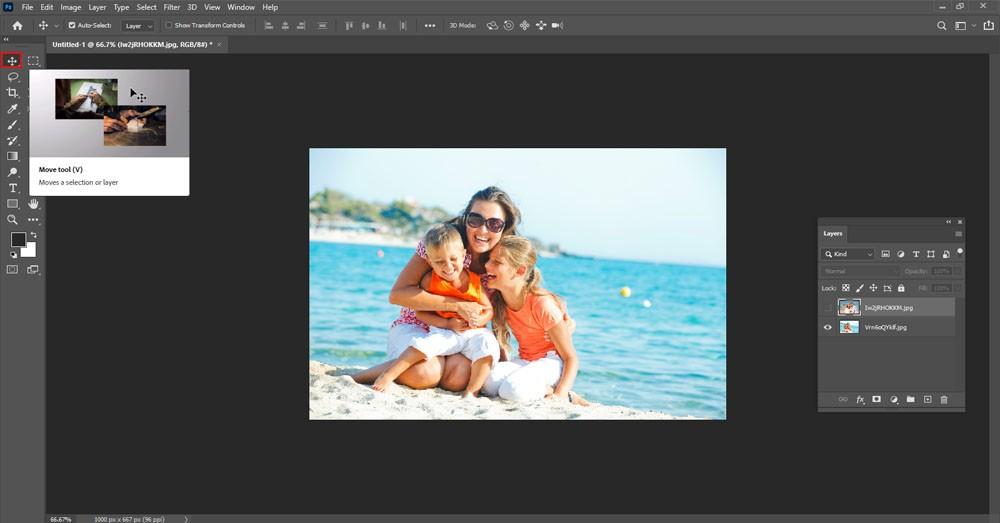Open the Layers panel menu
1000x523 pixels.
pyautogui.click(x=958, y=233)
